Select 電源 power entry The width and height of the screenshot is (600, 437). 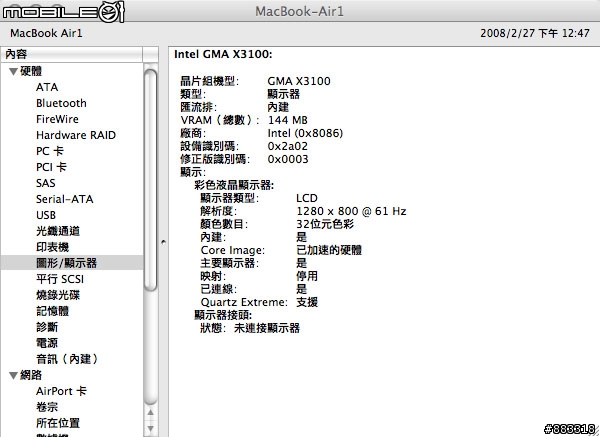coord(47,343)
